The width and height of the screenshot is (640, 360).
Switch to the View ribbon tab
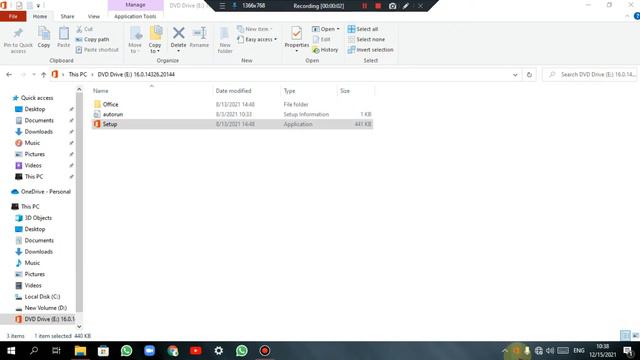(x=93, y=16)
